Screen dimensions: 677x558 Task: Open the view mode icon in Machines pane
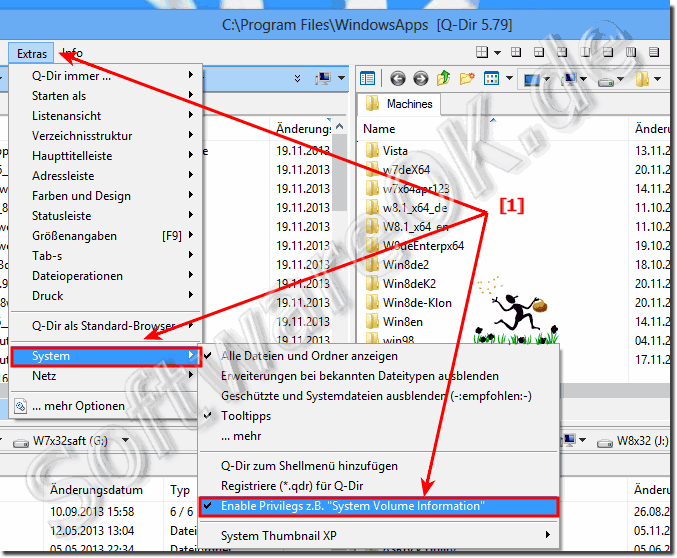[x=491, y=79]
